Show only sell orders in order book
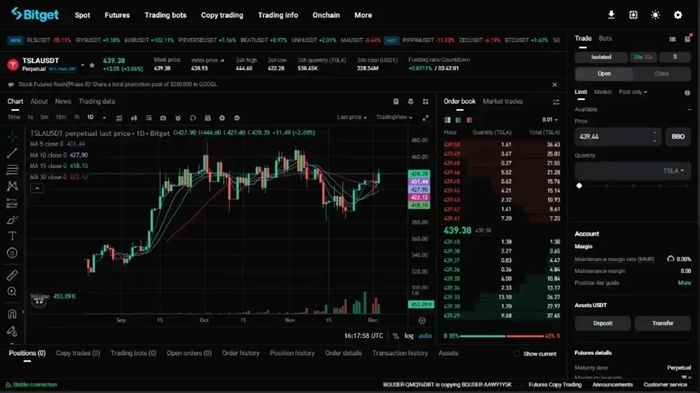 [469, 120]
